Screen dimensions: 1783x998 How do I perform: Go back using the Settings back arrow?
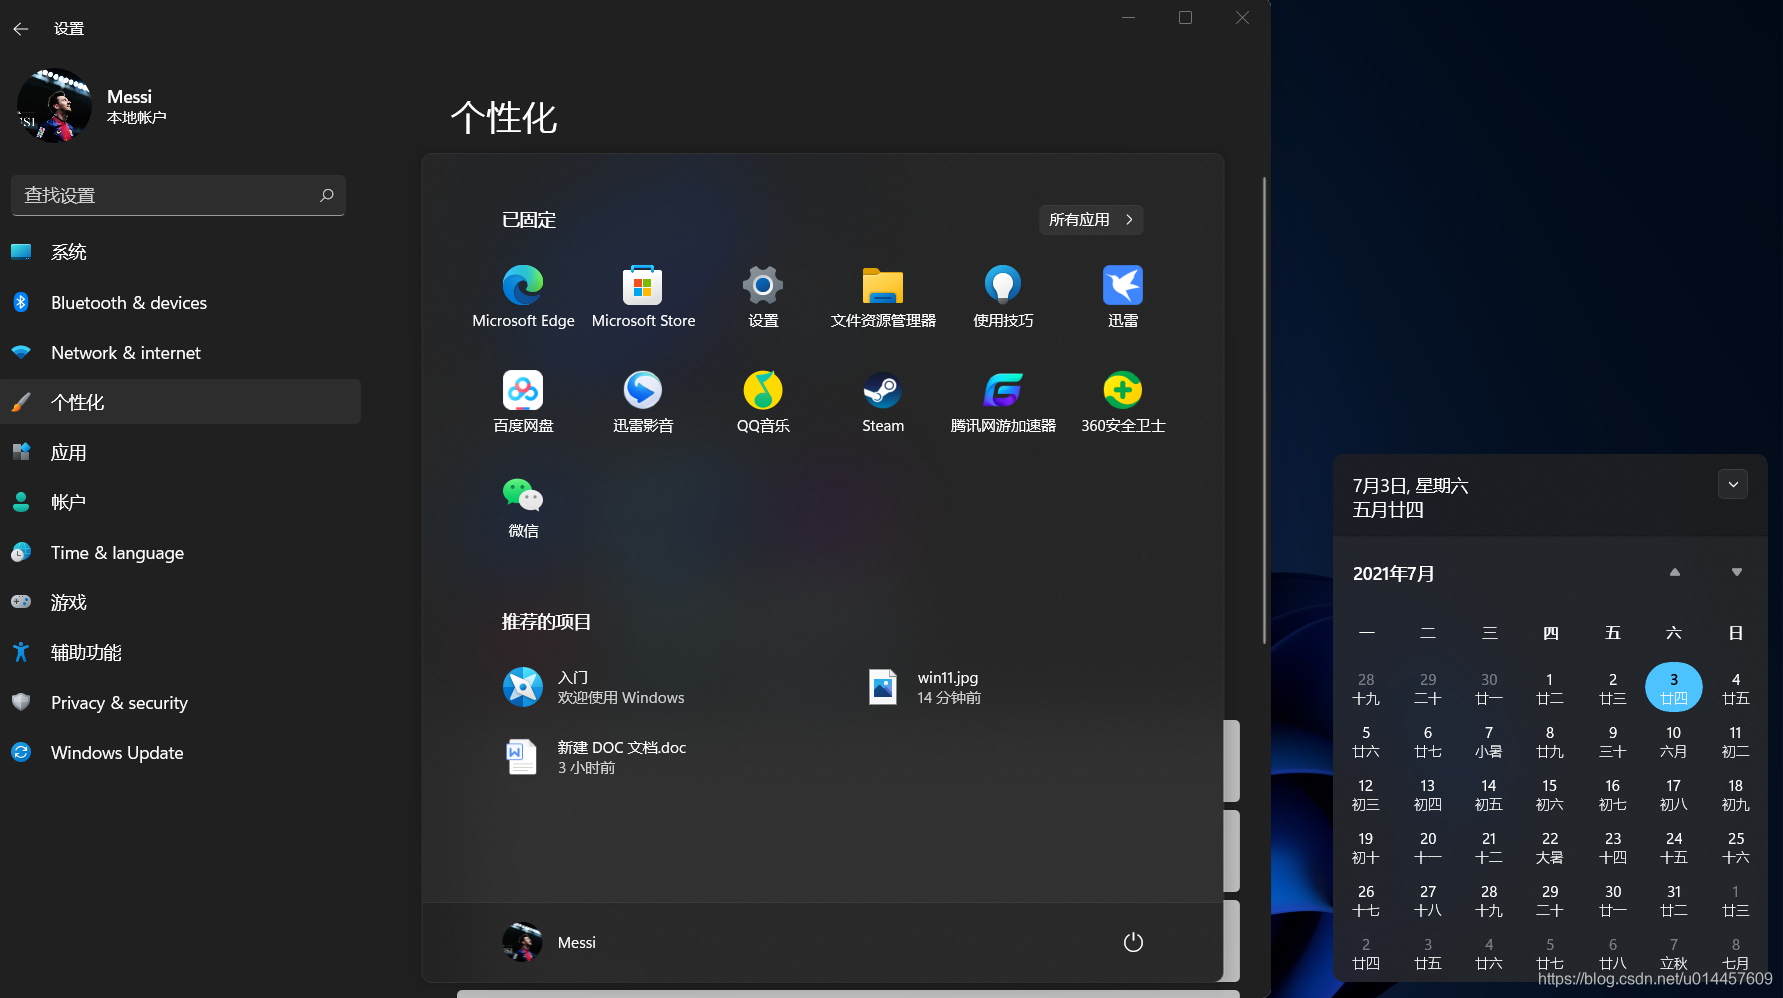pyautogui.click(x=21, y=29)
